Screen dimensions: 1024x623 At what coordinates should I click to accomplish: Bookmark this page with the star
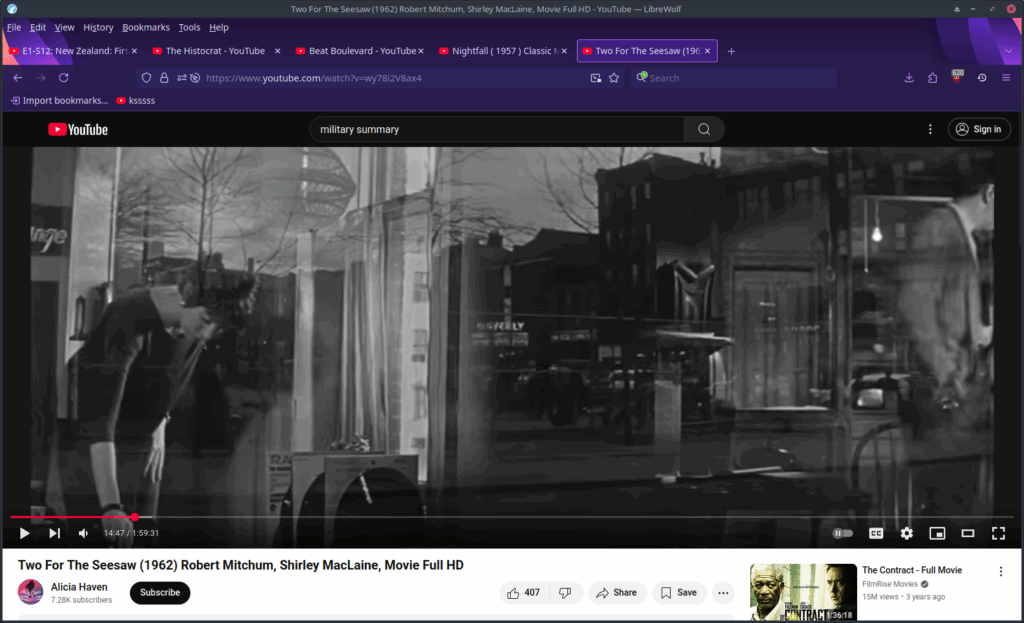click(x=614, y=78)
